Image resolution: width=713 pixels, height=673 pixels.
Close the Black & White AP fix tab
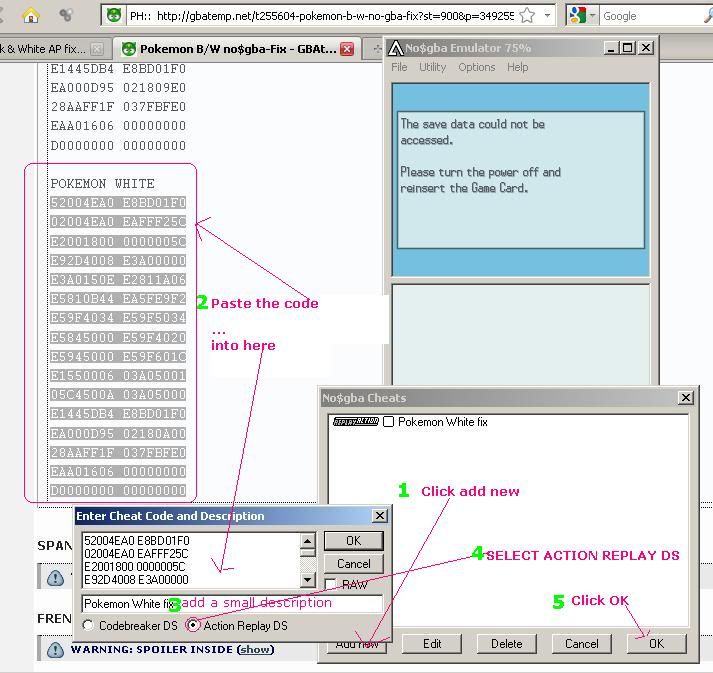pyautogui.click(x=97, y=49)
